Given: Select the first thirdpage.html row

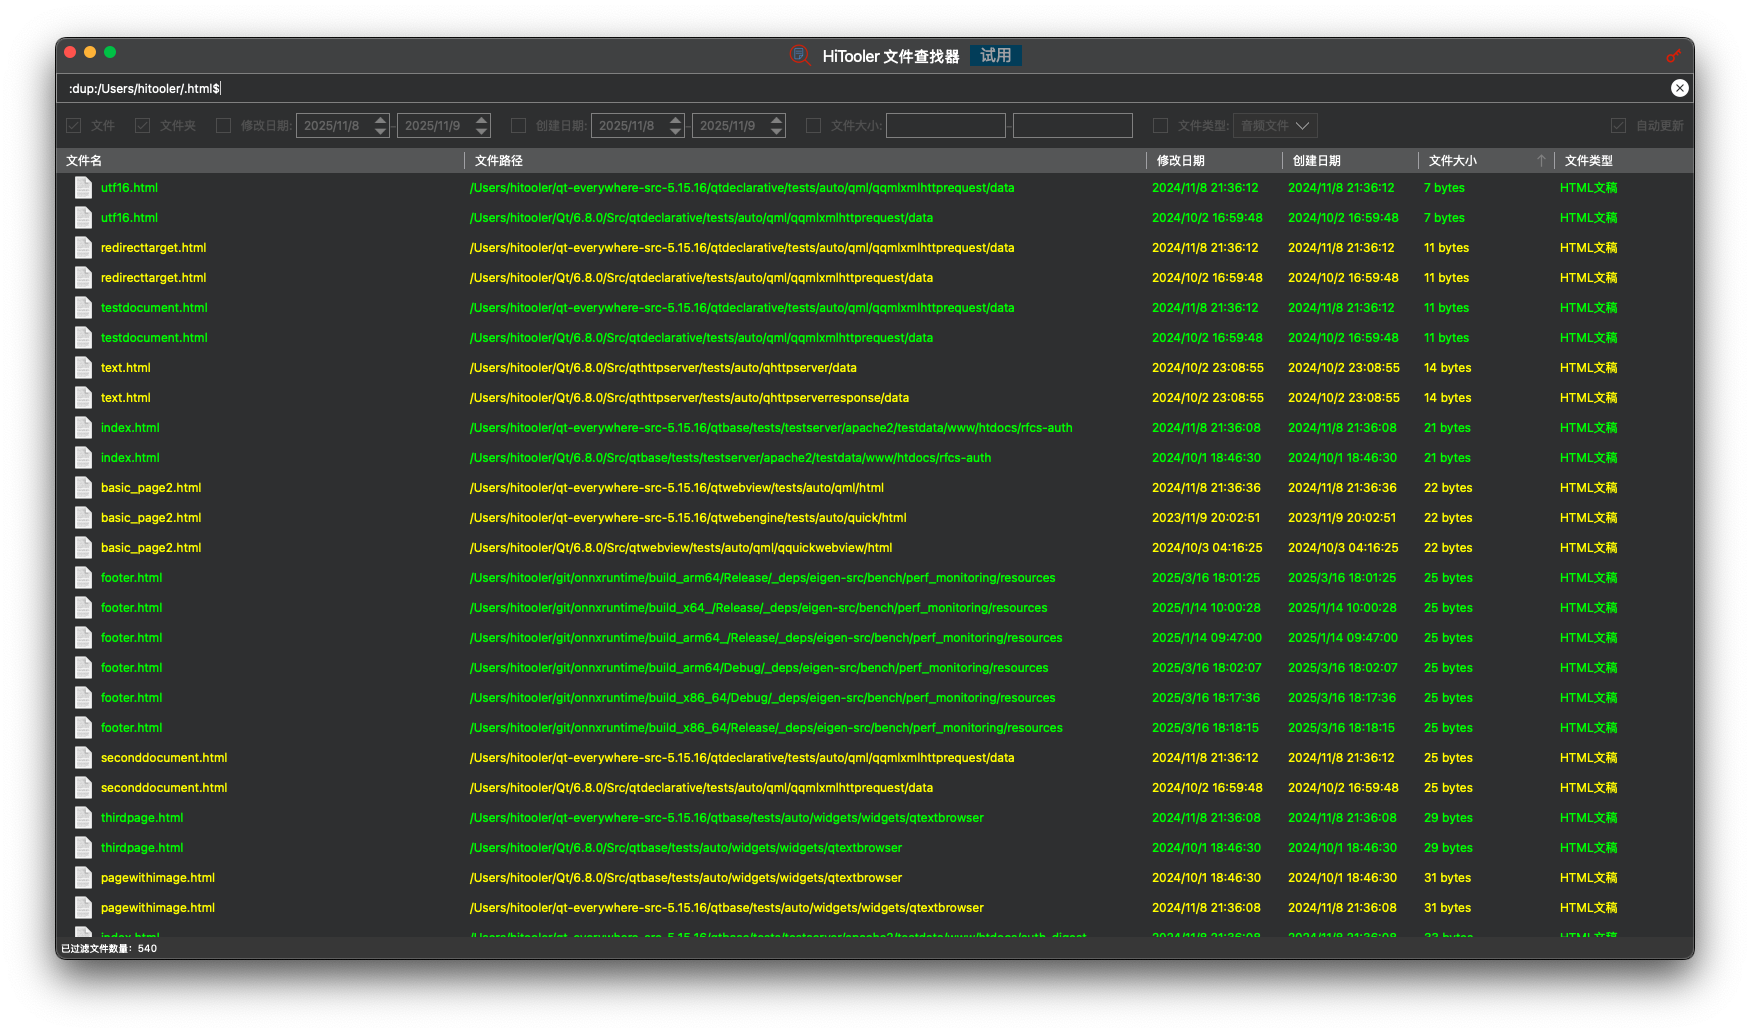Looking at the screenshot, I should tap(142, 818).
